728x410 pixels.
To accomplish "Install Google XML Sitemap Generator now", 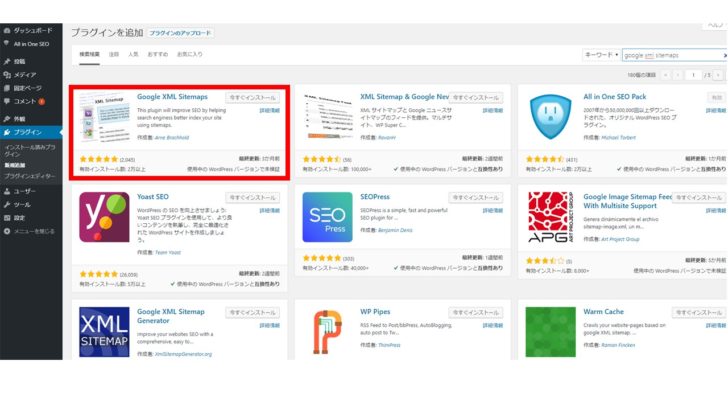I will pos(253,312).
